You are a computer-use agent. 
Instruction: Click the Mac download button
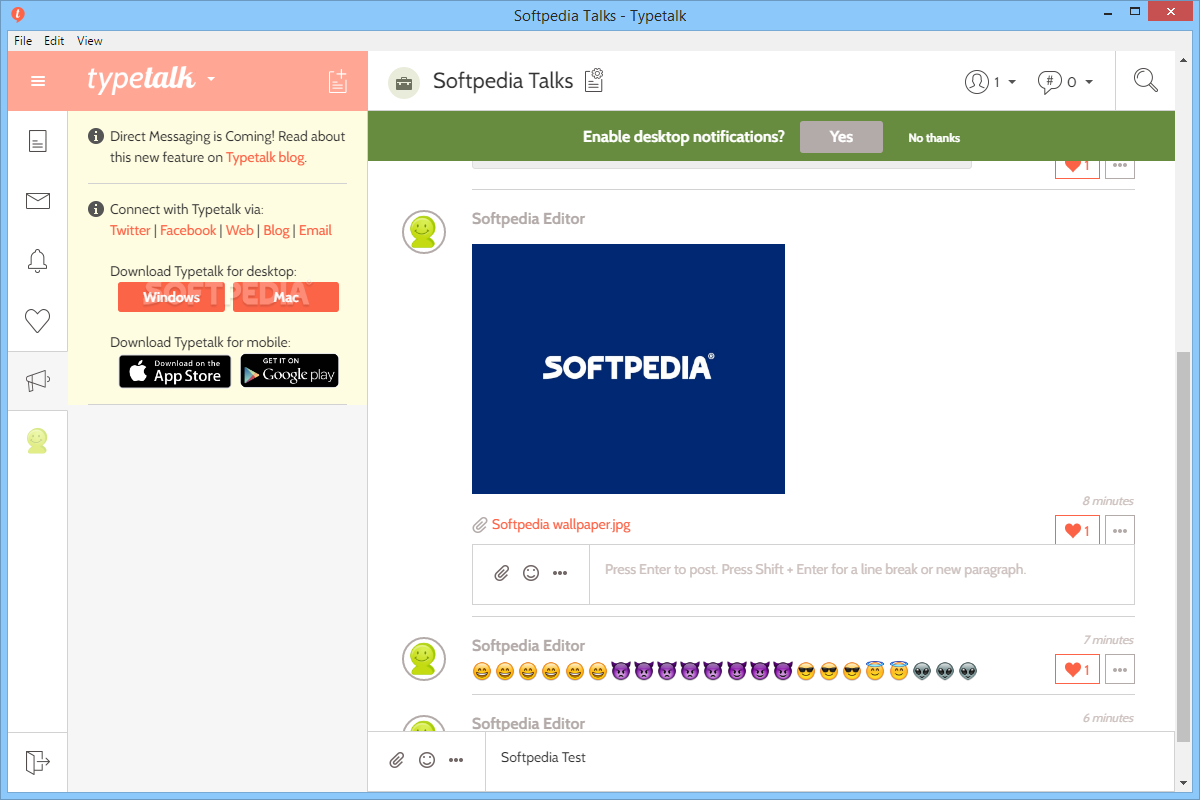pos(286,297)
